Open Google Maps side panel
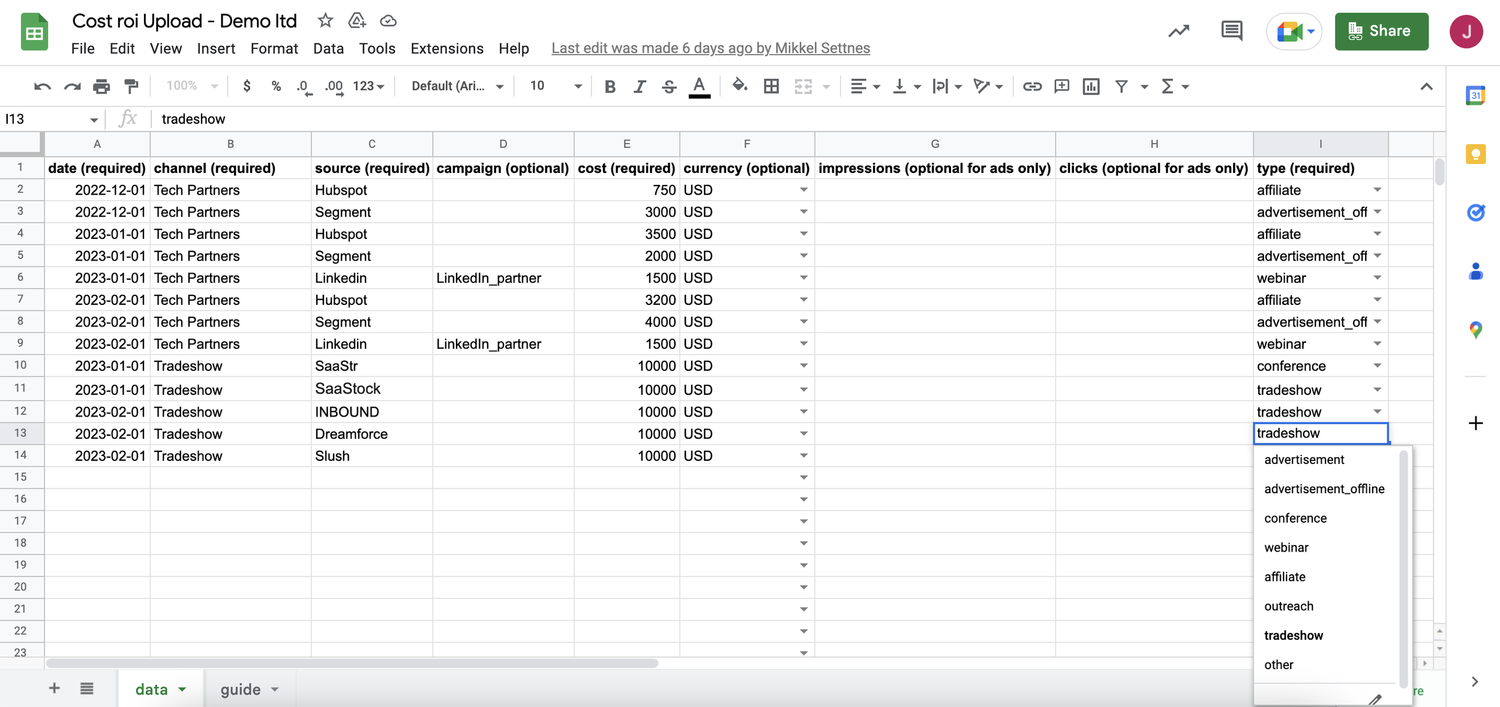The width and height of the screenshot is (1500, 707). [x=1475, y=329]
